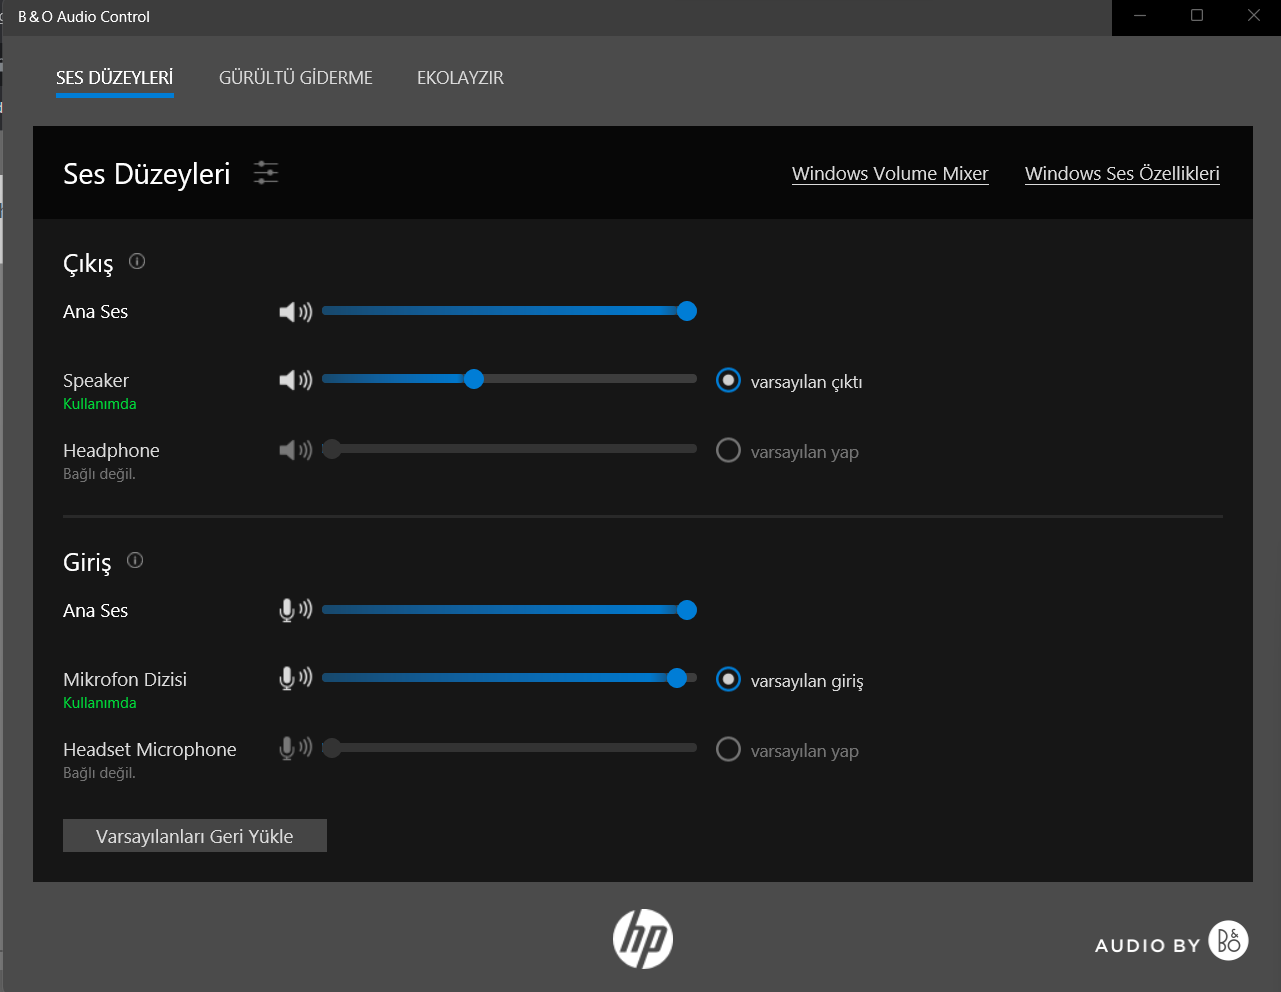This screenshot has width=1281, height=992.
Task: Click the Mikrofon Dizisi level slider
Action: 509,678
